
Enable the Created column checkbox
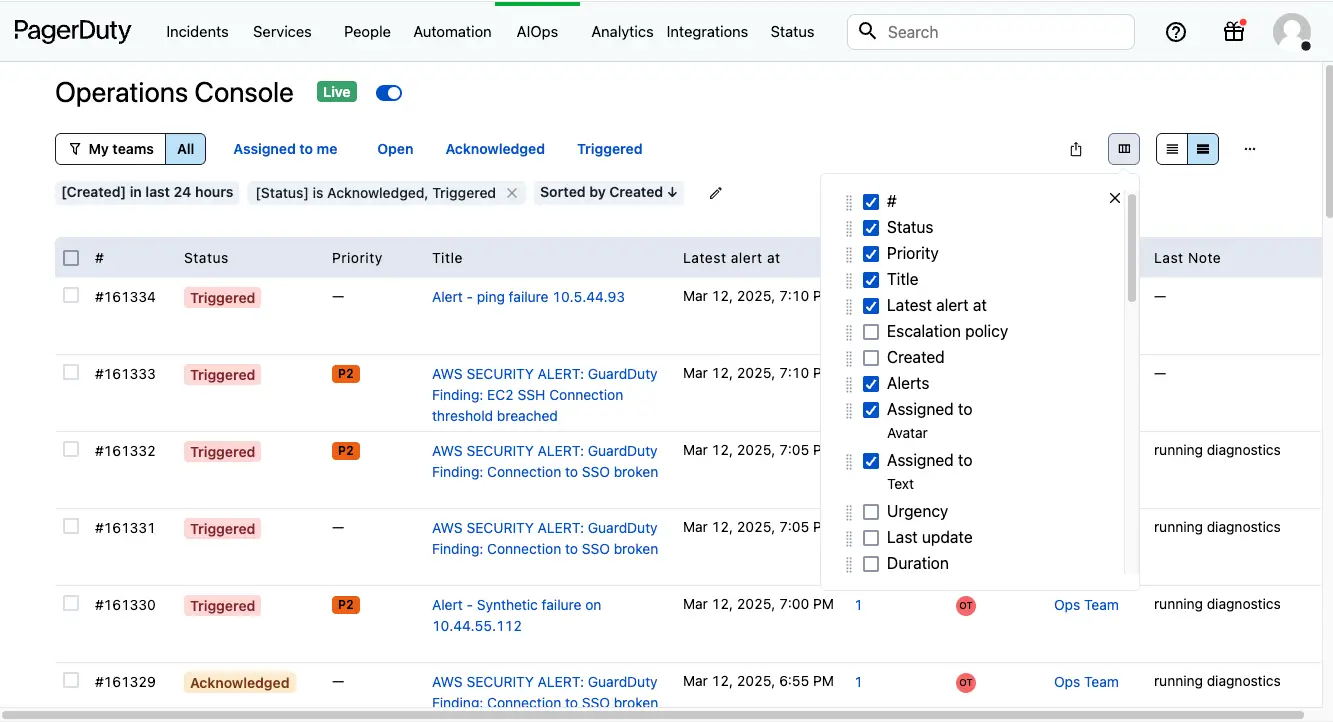point(871,358)
